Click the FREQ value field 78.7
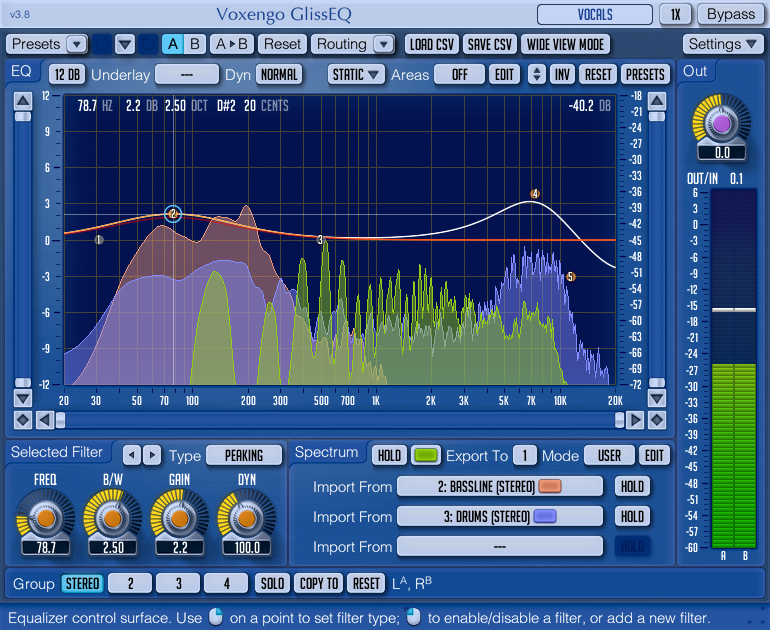 pyautogui.click(x=46, y=547)
